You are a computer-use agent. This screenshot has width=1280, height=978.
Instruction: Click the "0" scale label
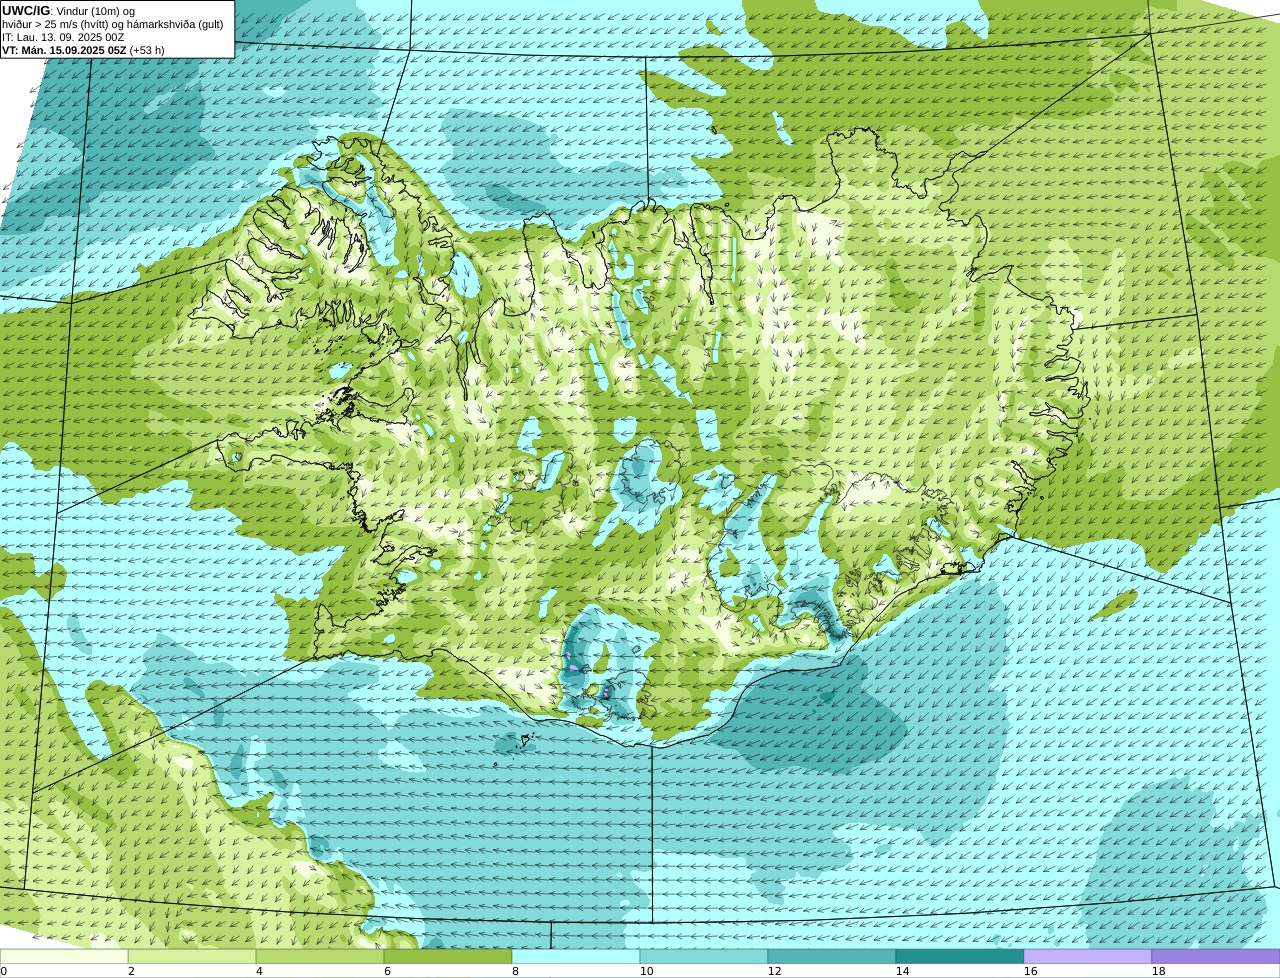(4, 971)
